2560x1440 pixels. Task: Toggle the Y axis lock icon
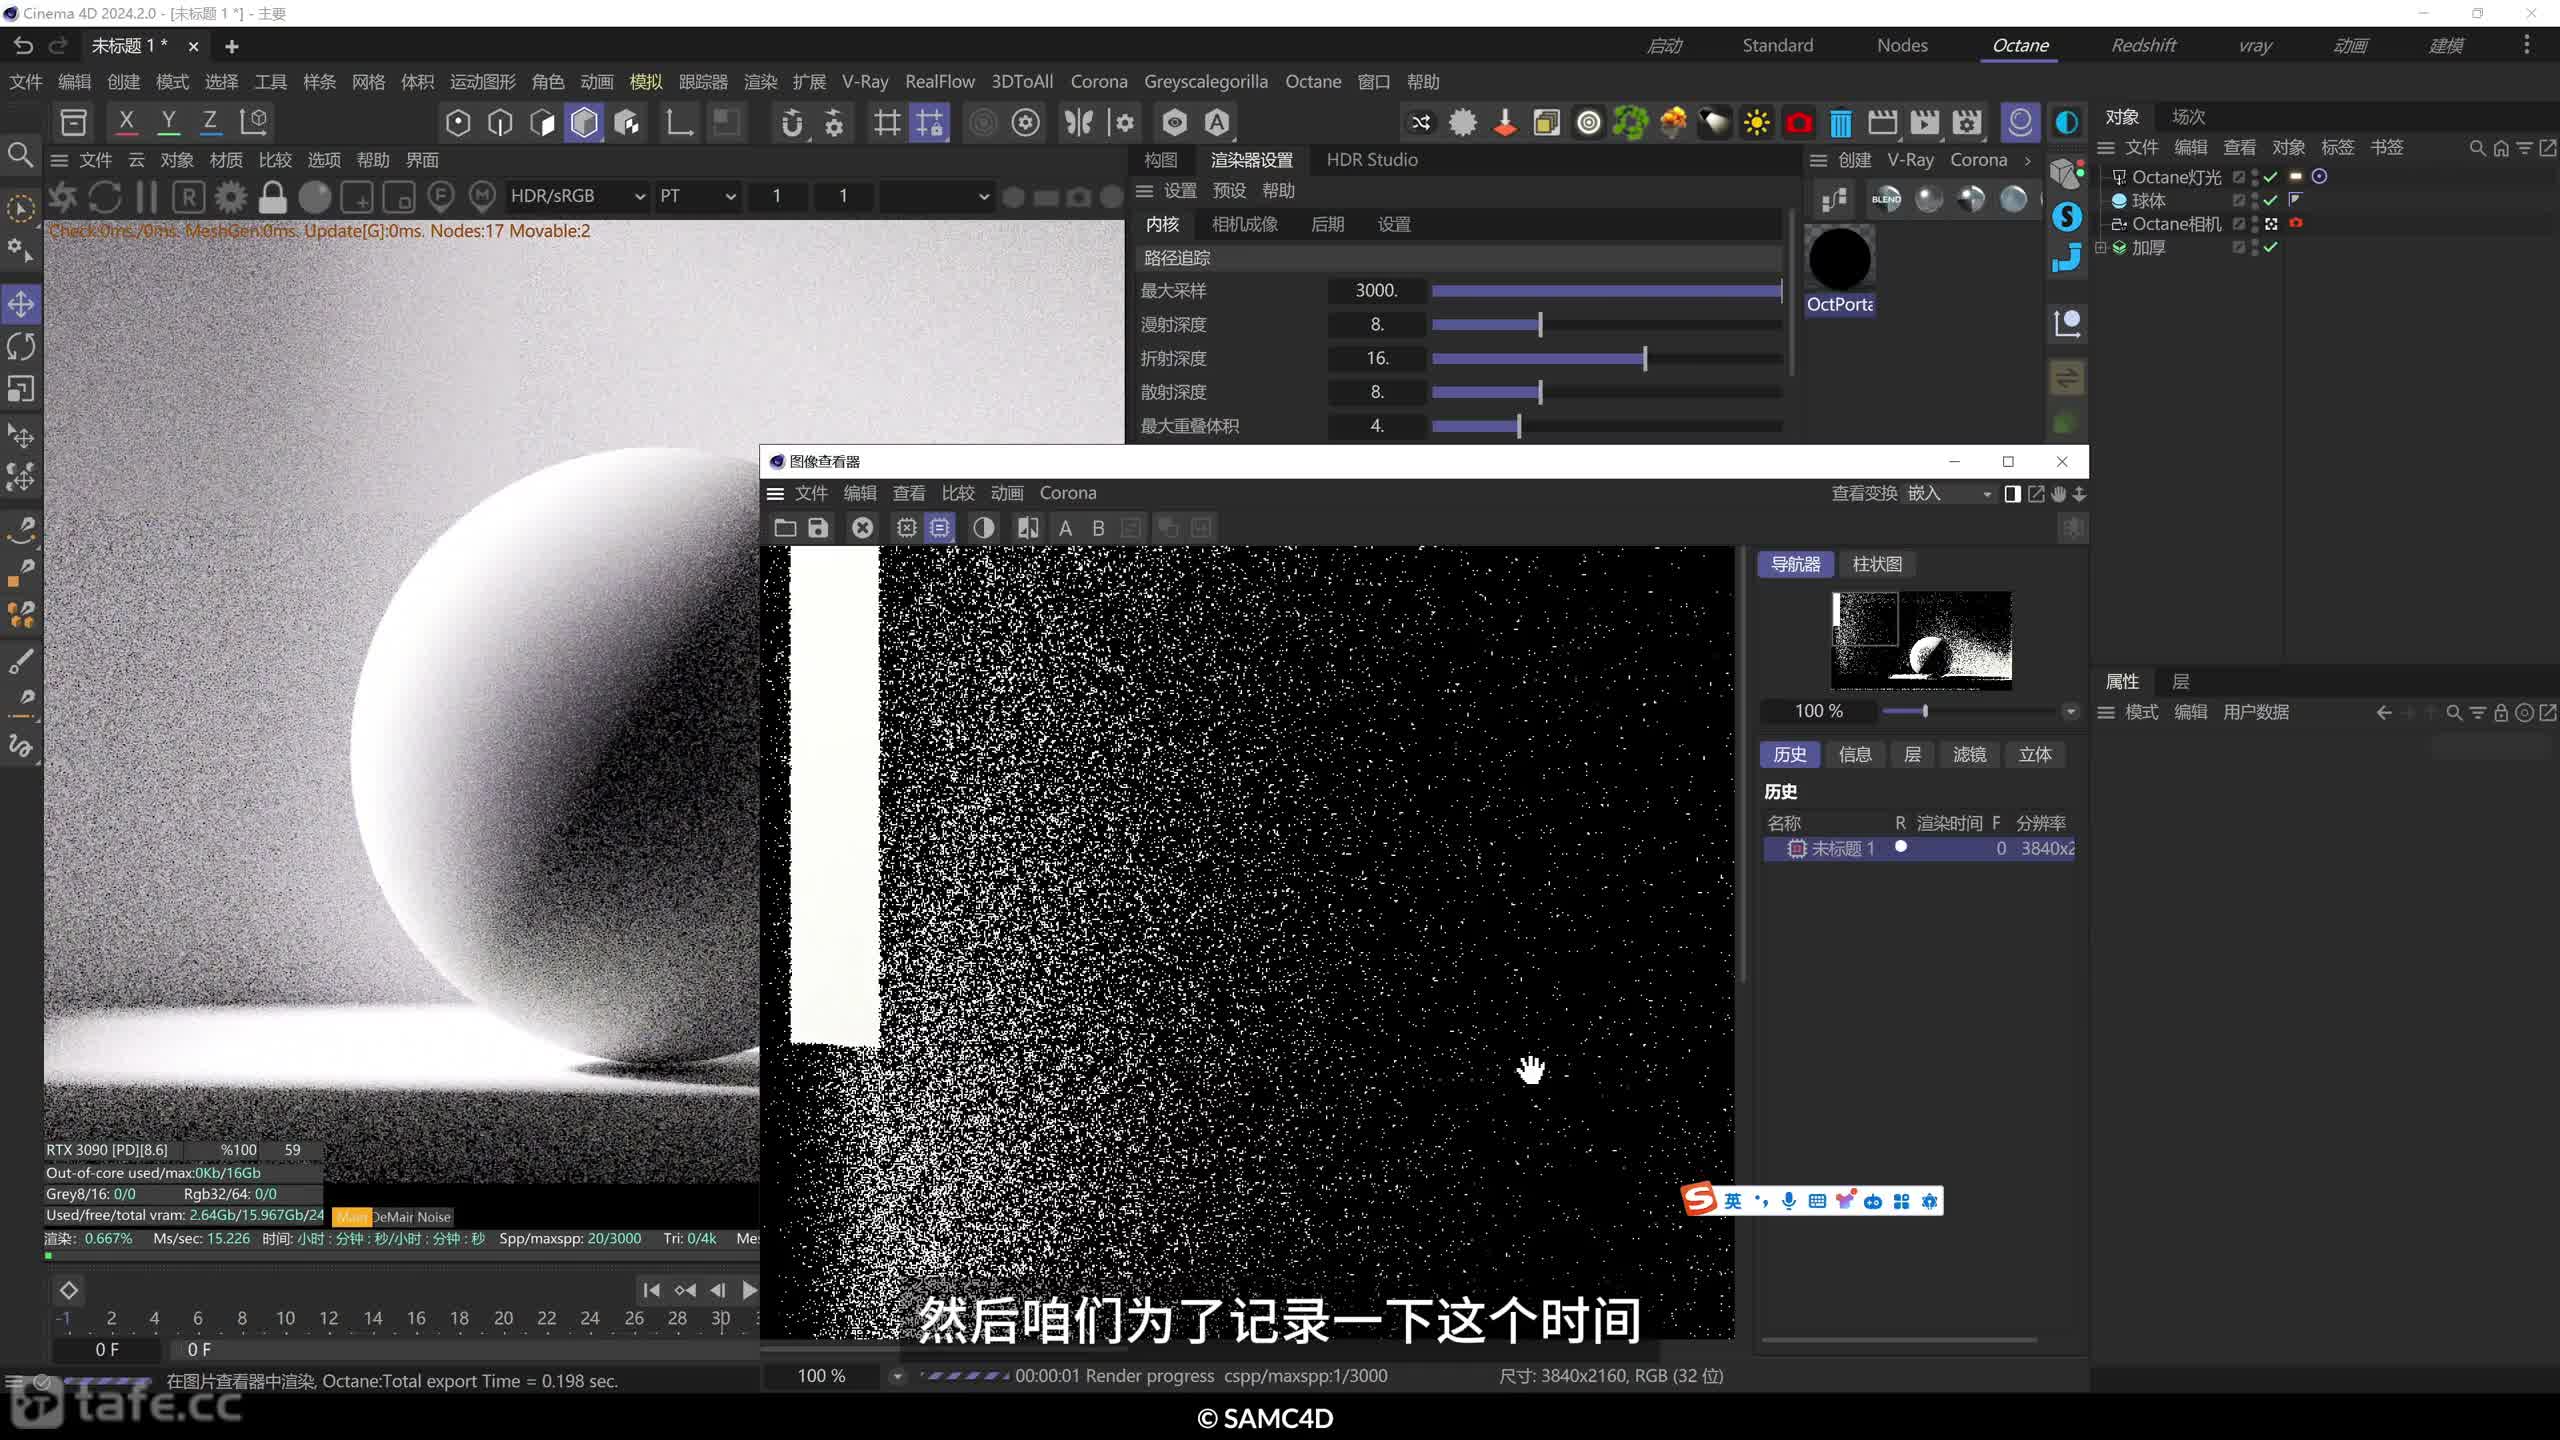[x=168, y=122]
